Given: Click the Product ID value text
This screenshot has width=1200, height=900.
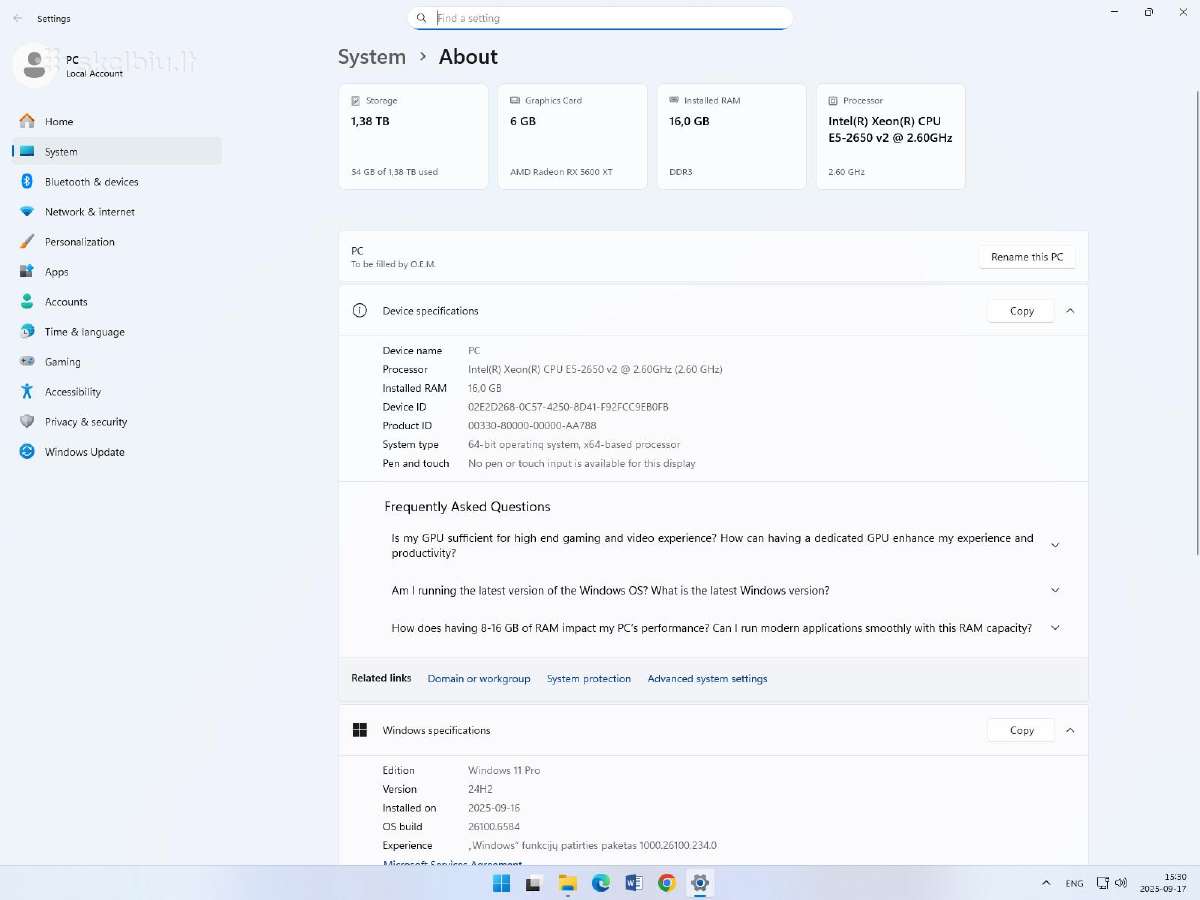Looking at the screenshot, I should click(x=532, y=425).
